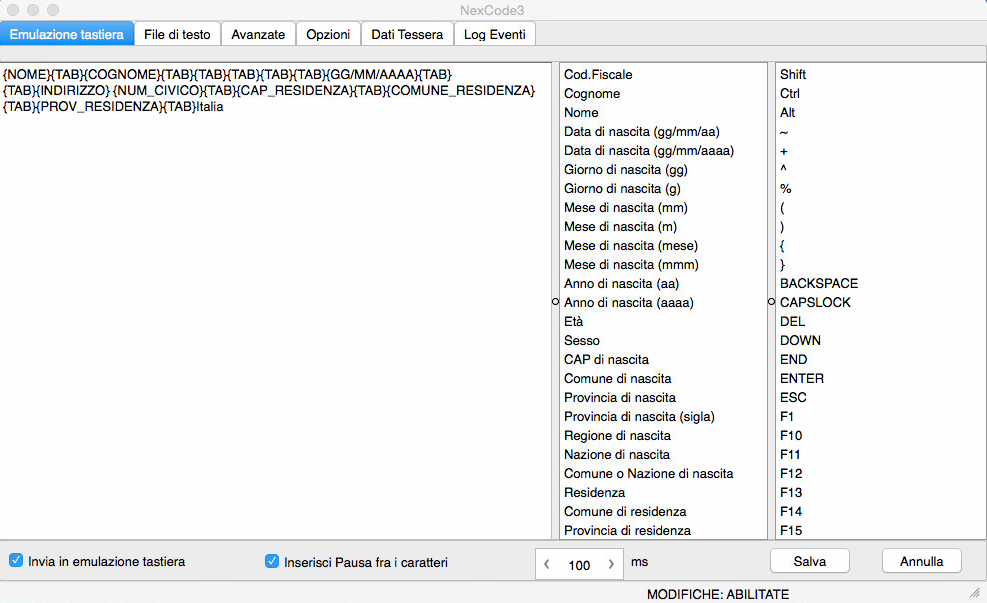Click the splitter handle left of fields list
Screen dimensions: 987x603
click(555, 300)
